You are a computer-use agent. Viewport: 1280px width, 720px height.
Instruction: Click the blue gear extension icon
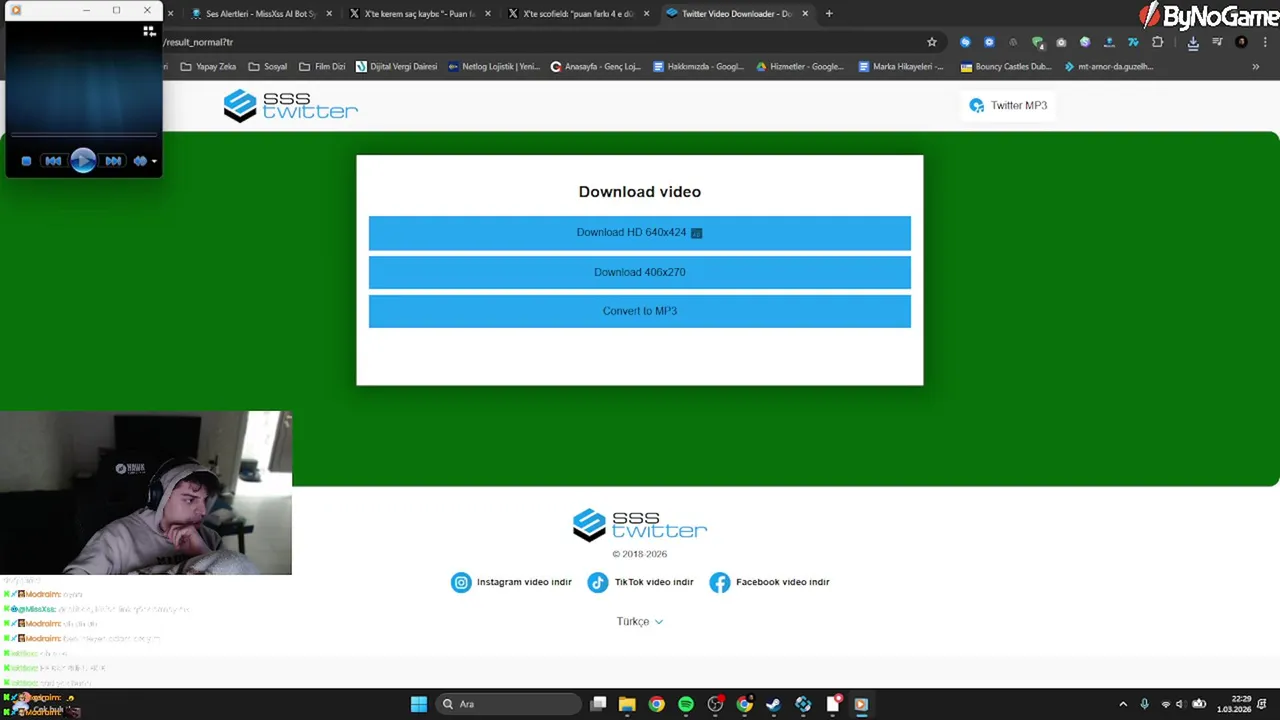989,42
